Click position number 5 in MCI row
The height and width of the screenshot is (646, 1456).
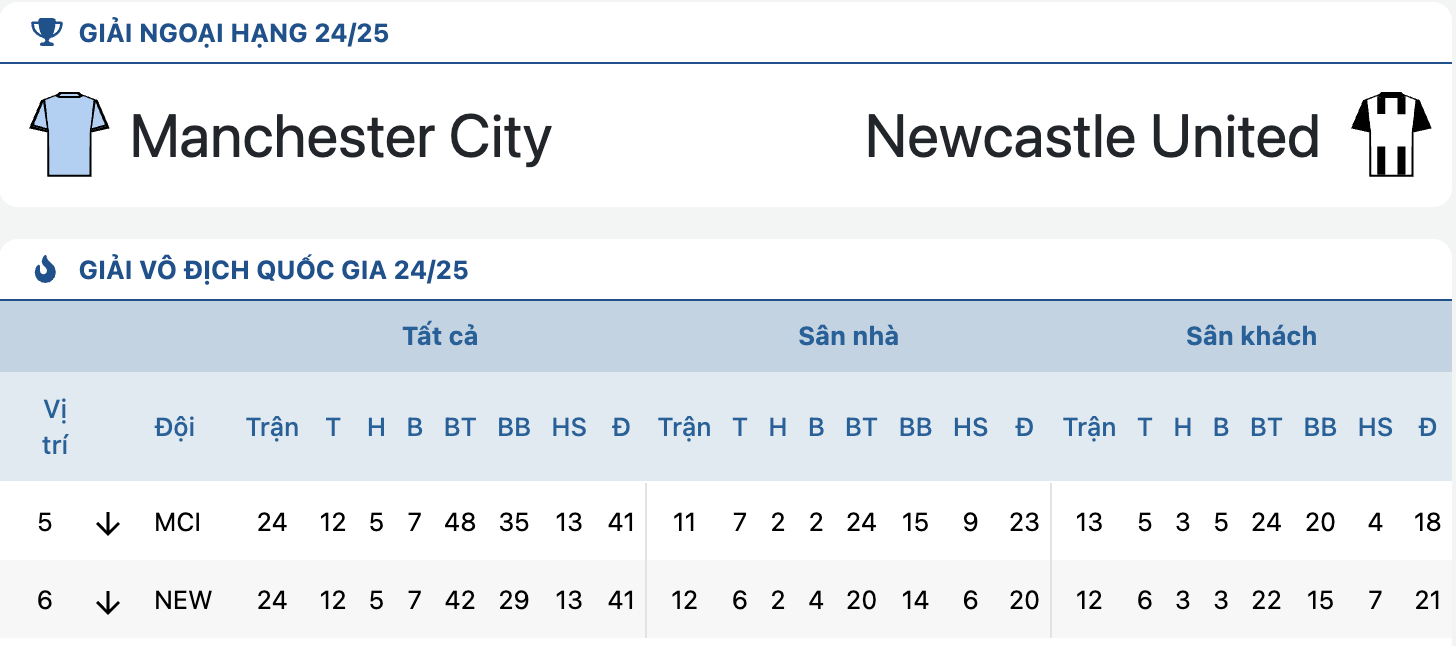[x=45, y=522]
